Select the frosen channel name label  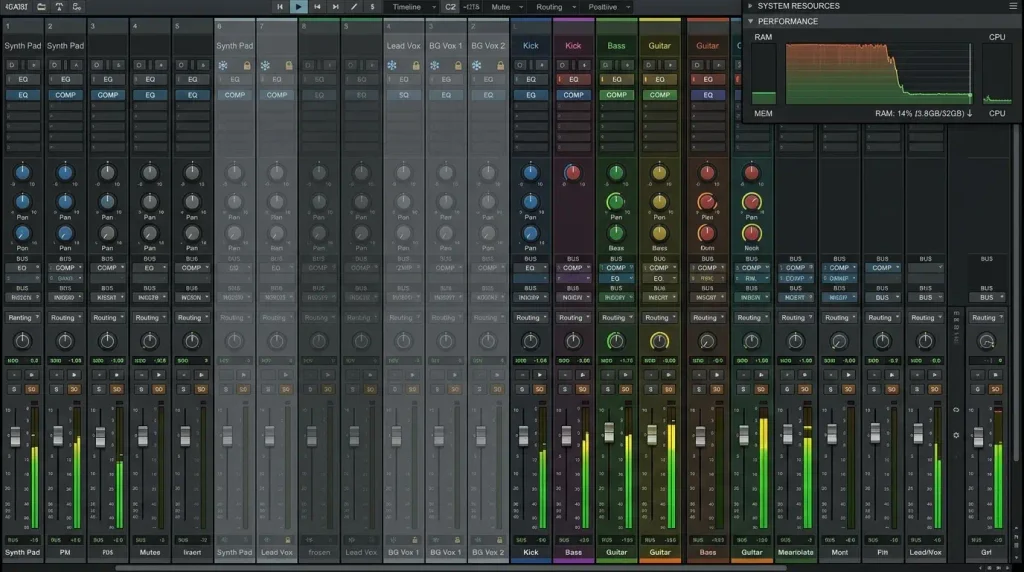pos(319,552)
